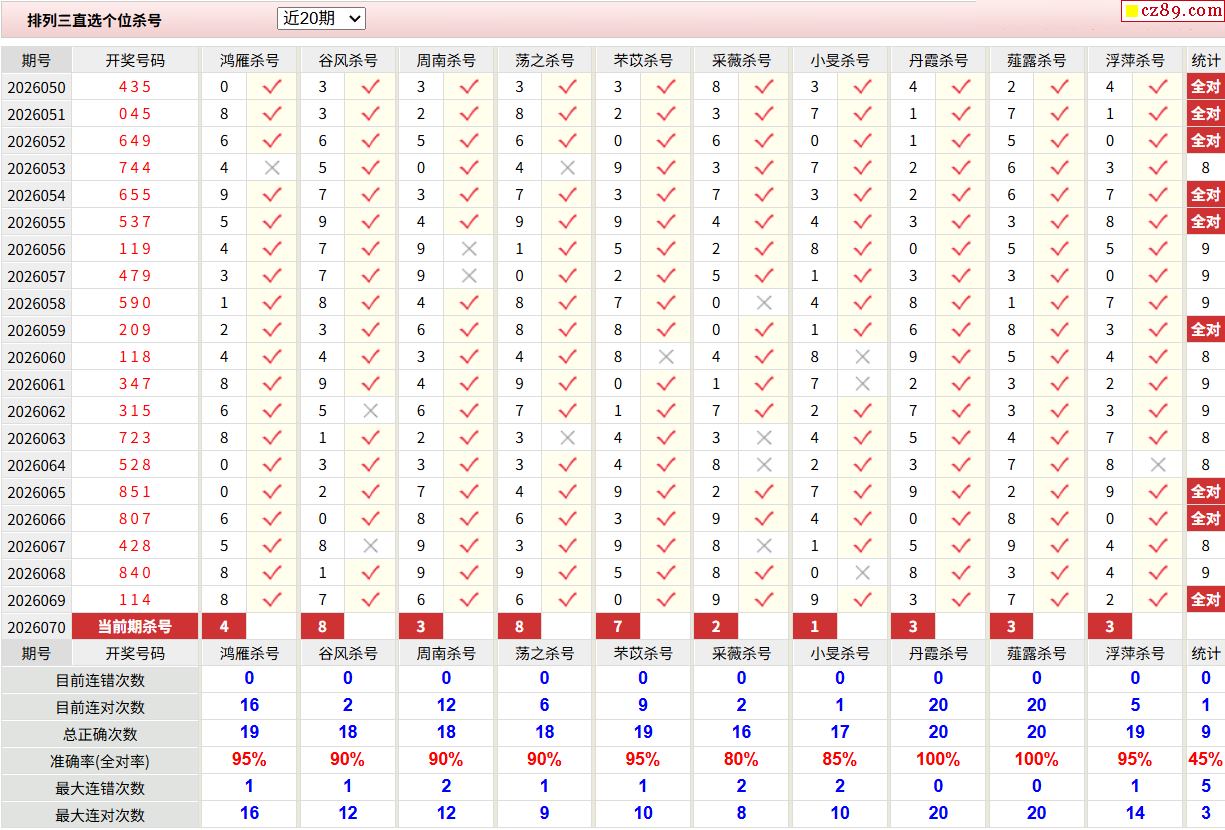Click the cz89.com site link
Image resolution: width=1225 pixels, height=830 pixels.
click(x=1180, y=11)
